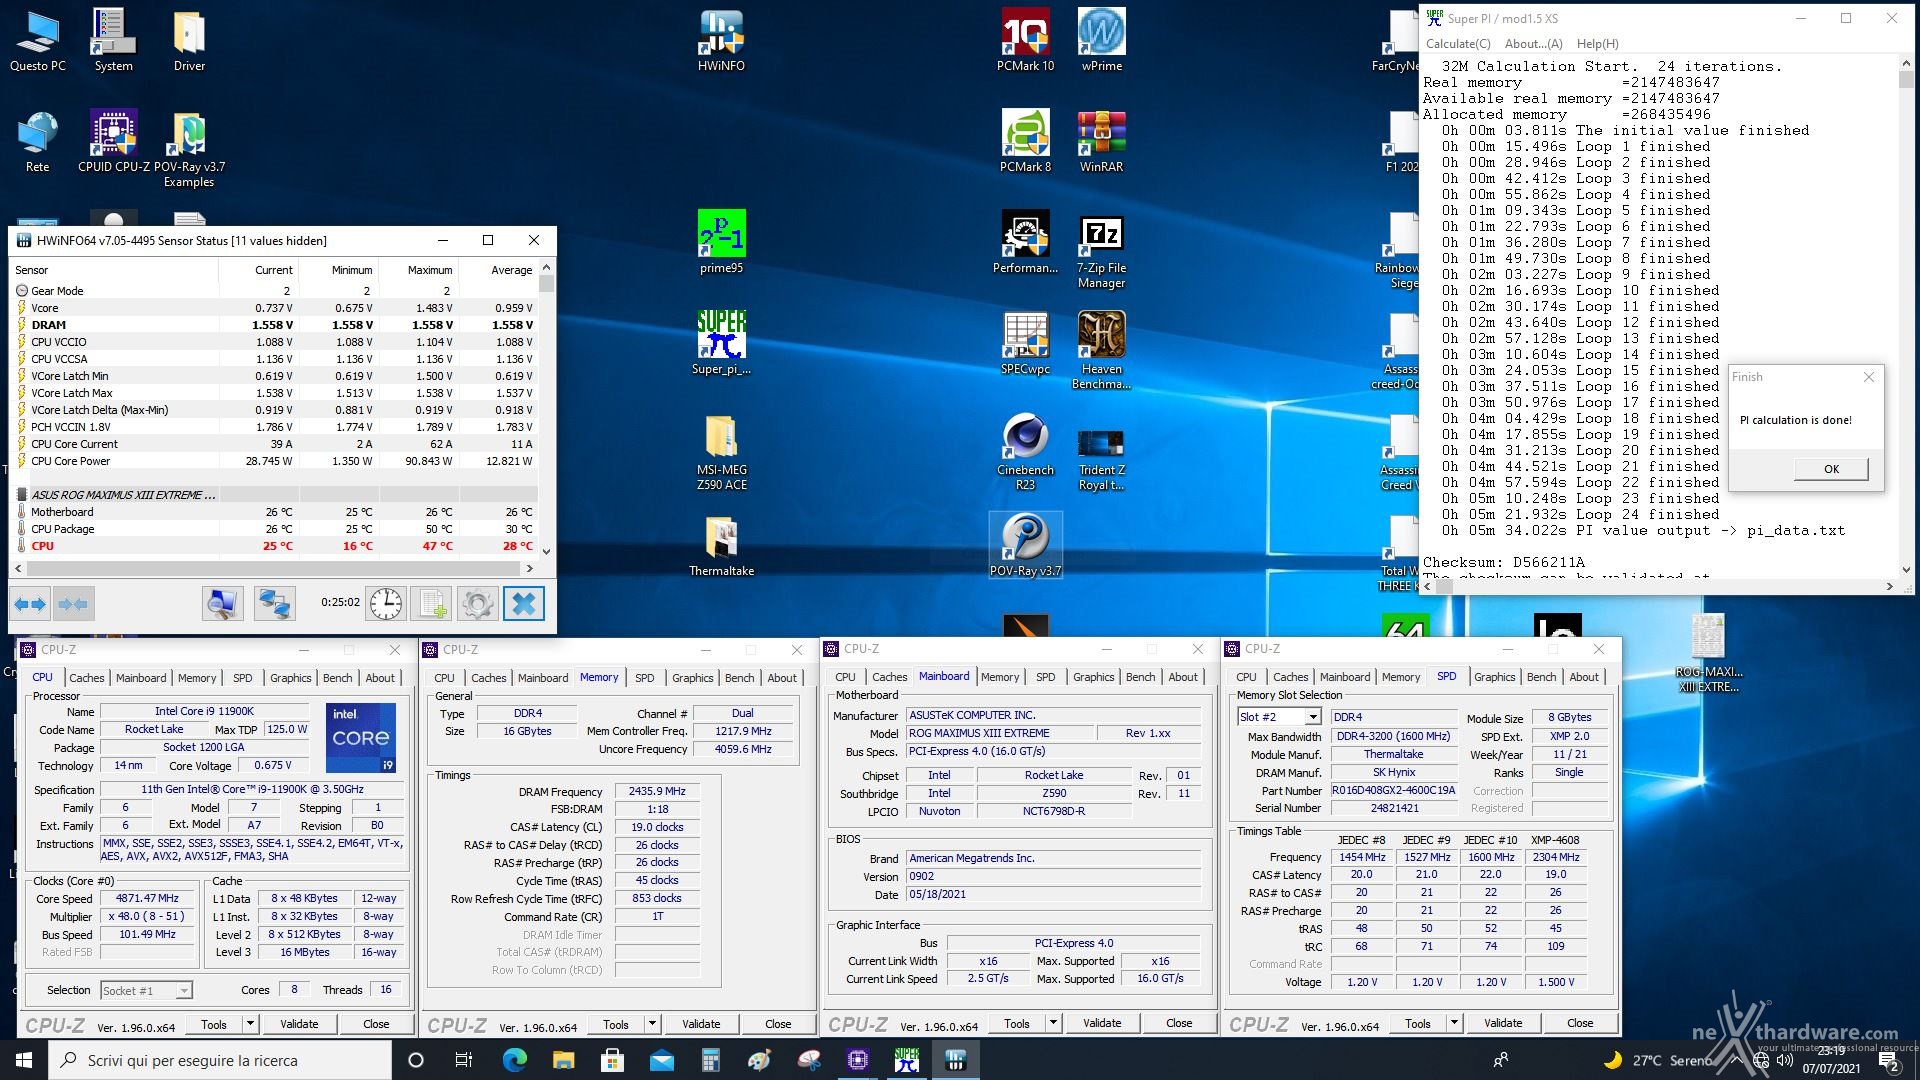Select the active Memory tab in CPU-Z Memory window

599,677
